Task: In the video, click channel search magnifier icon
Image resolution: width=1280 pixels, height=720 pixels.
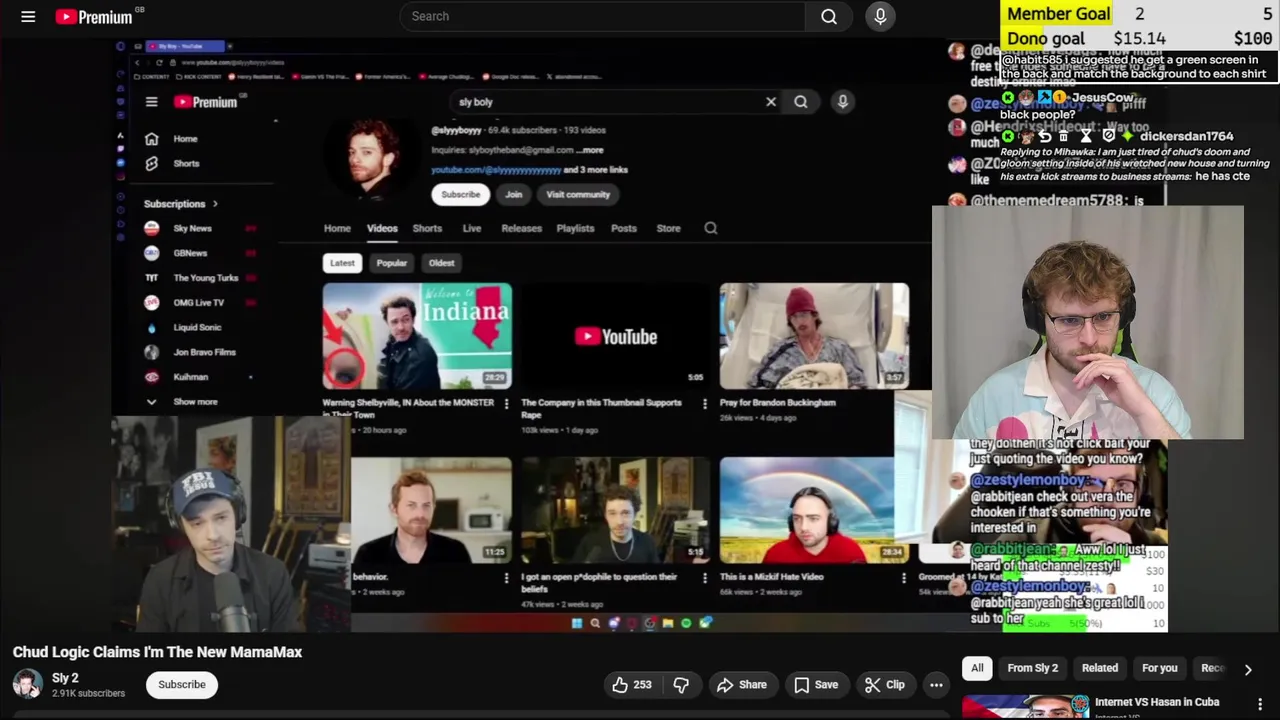Action: point(711,229)
